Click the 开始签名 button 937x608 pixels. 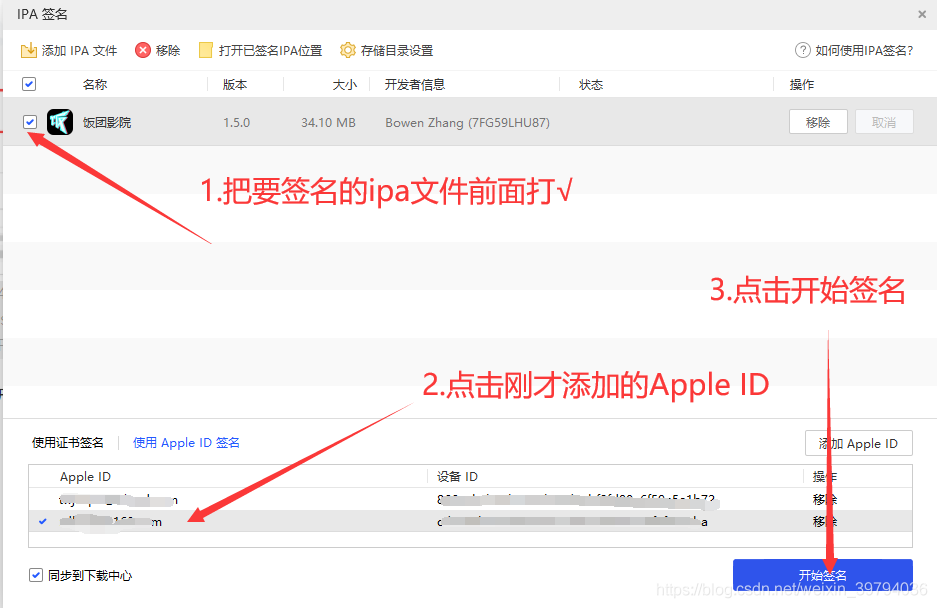coord(824,574)
